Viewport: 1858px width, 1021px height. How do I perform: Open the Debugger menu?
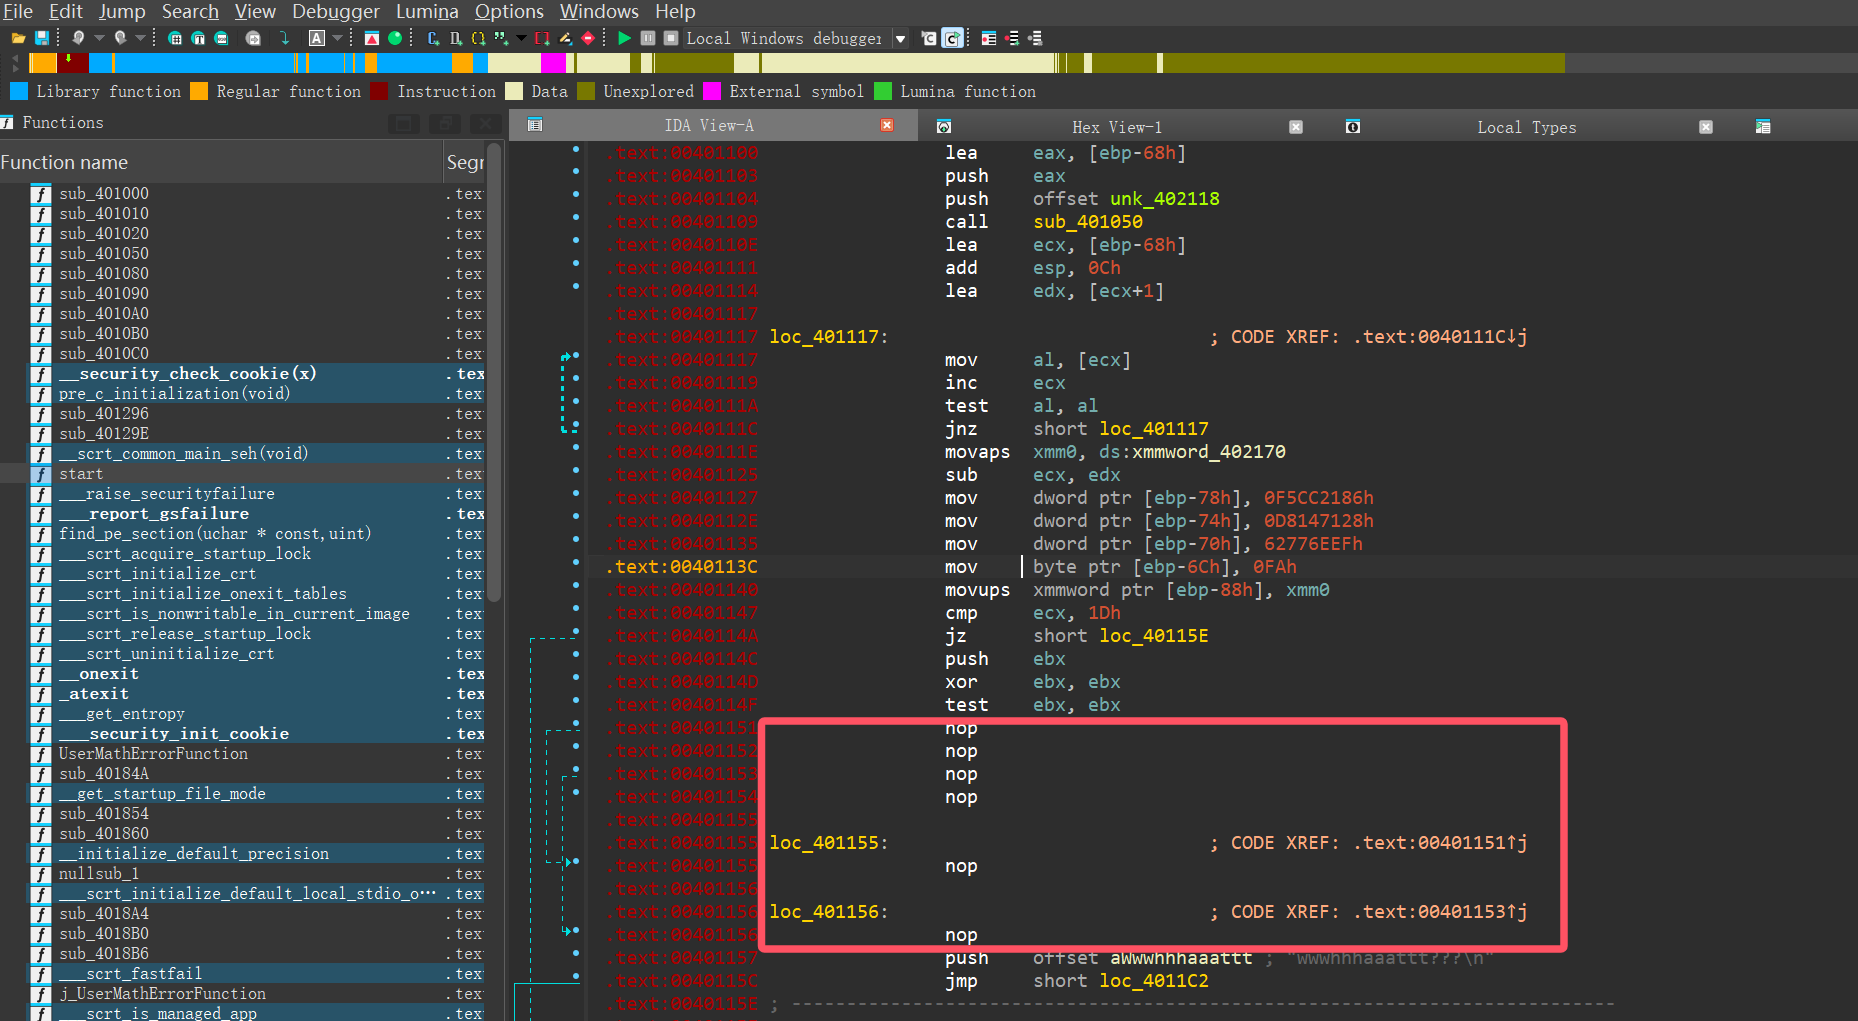[335, 12]
